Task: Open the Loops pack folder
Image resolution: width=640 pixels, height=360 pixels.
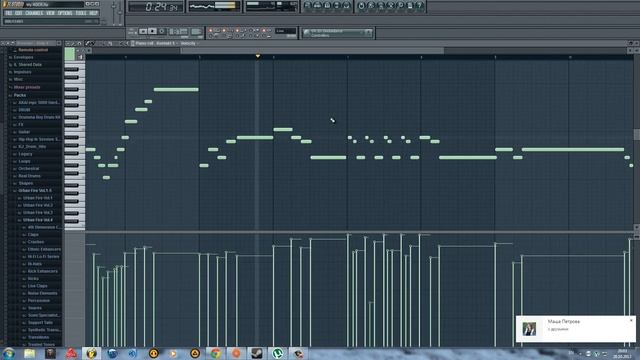Action: (x=24, y=161)
